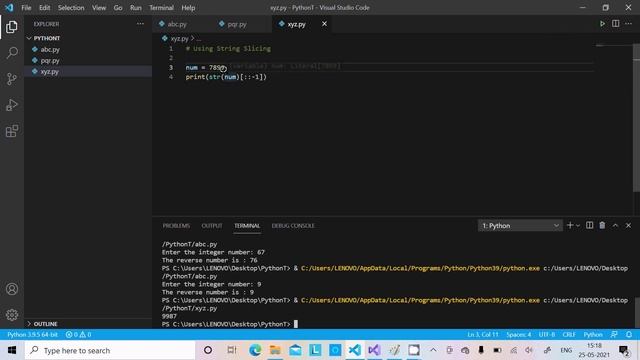640x360 pixels.
Task: Click in Windows search box 'Type here to search'
Action: [110, 350]
